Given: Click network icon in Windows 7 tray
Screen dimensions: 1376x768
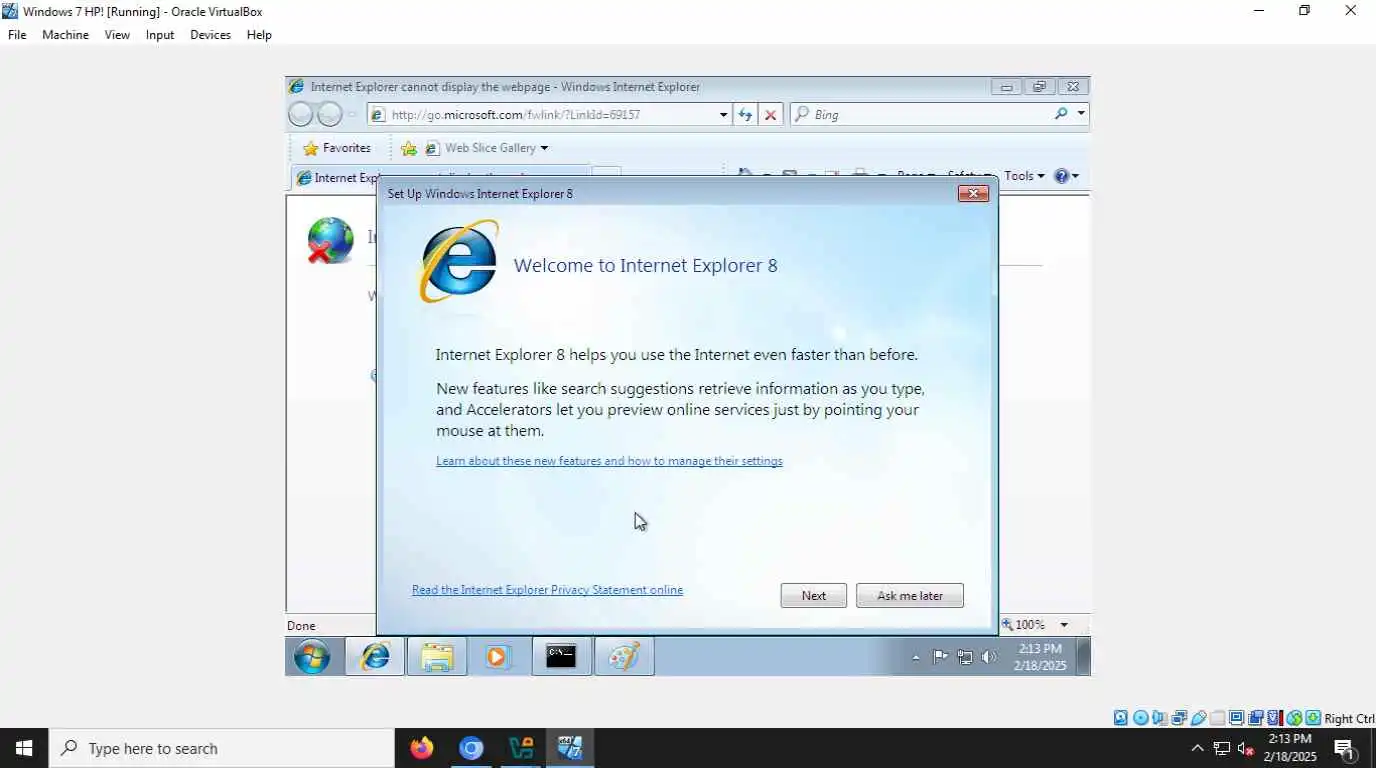Looking at the screenshot, I should coord(965,657).
